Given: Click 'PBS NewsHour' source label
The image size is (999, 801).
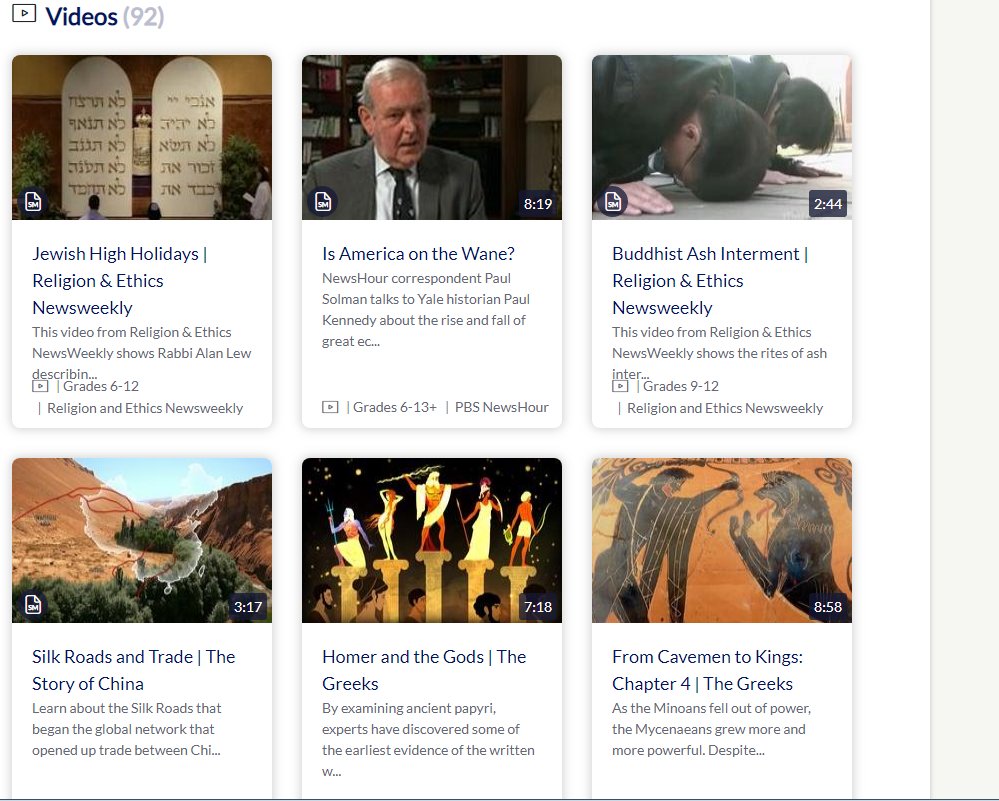Looking at the screenshot, I should (501, 407).
